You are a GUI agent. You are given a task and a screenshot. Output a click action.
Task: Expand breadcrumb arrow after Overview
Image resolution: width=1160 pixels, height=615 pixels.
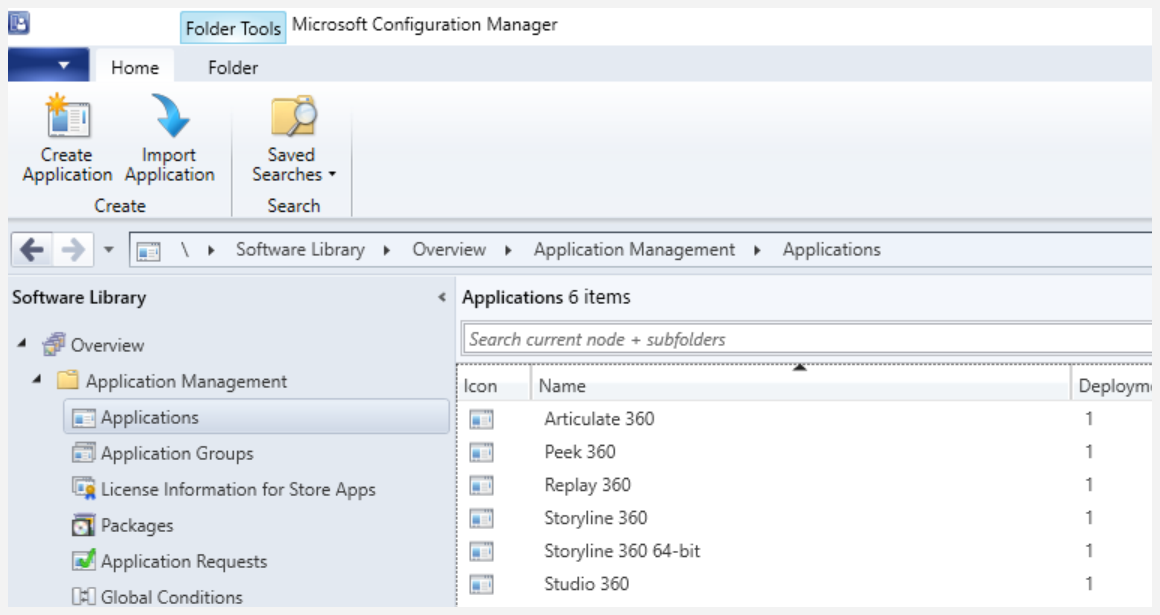coord(508,250)
